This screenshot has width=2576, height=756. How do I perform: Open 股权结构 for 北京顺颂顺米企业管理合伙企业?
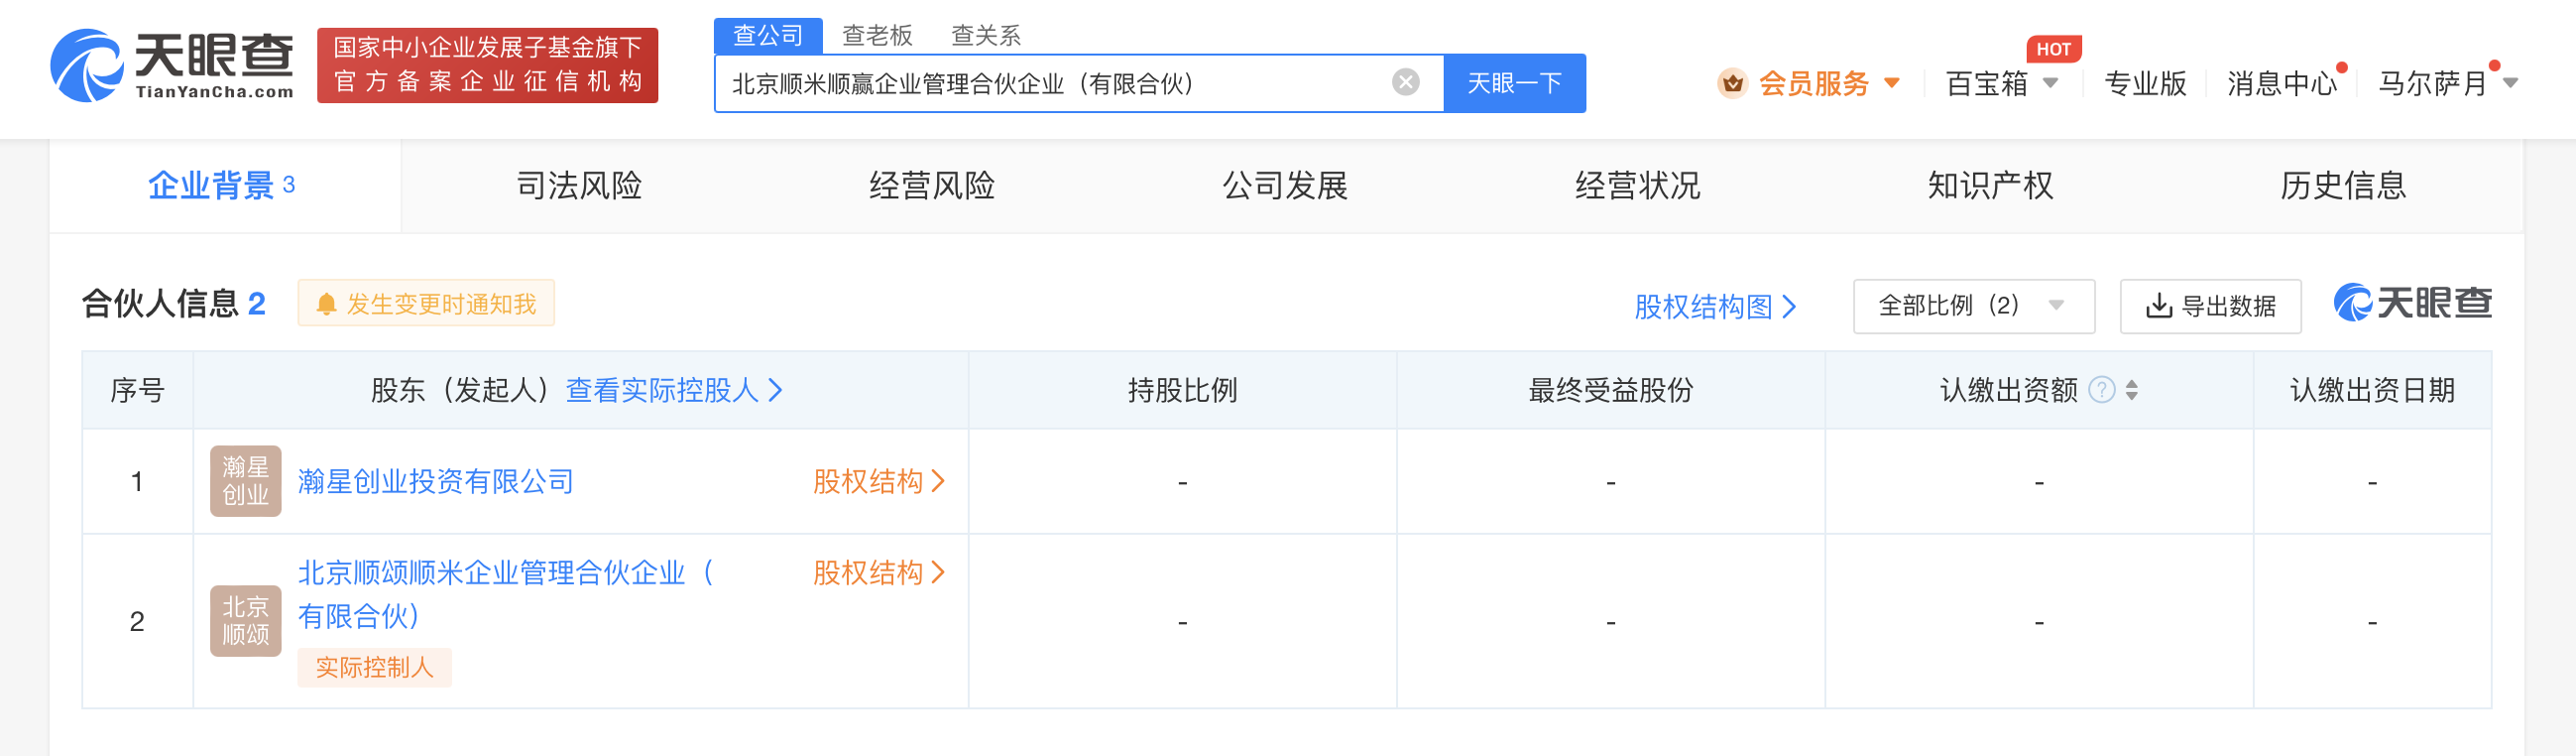878,573
